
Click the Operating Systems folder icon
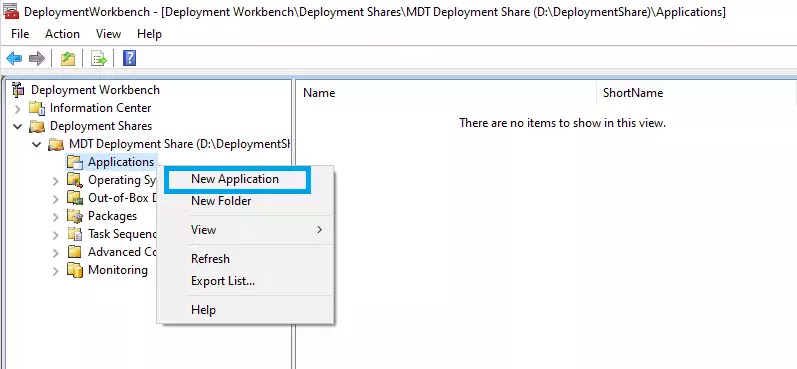click(75, 180)
